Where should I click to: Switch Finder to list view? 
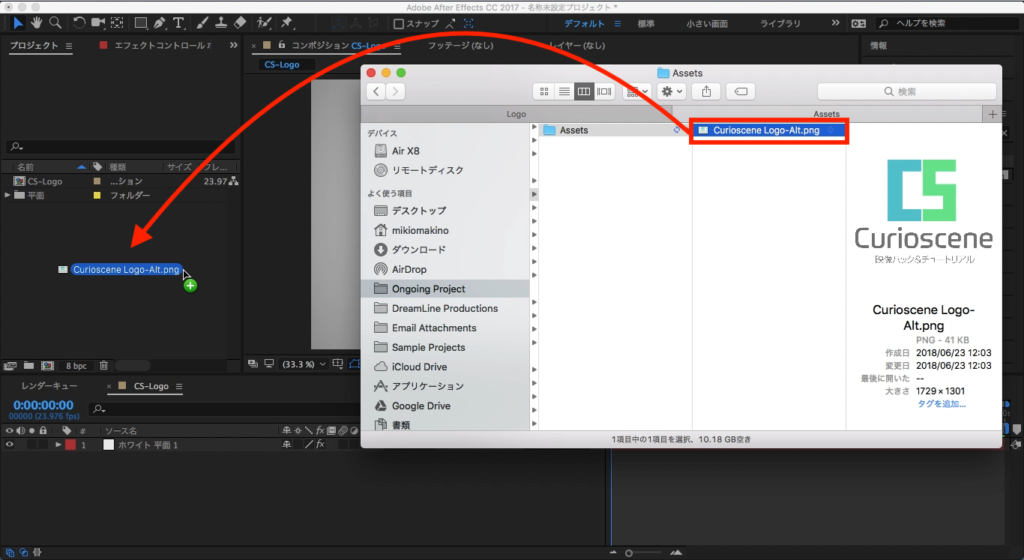pyautogui.click(x=564, y=91)
